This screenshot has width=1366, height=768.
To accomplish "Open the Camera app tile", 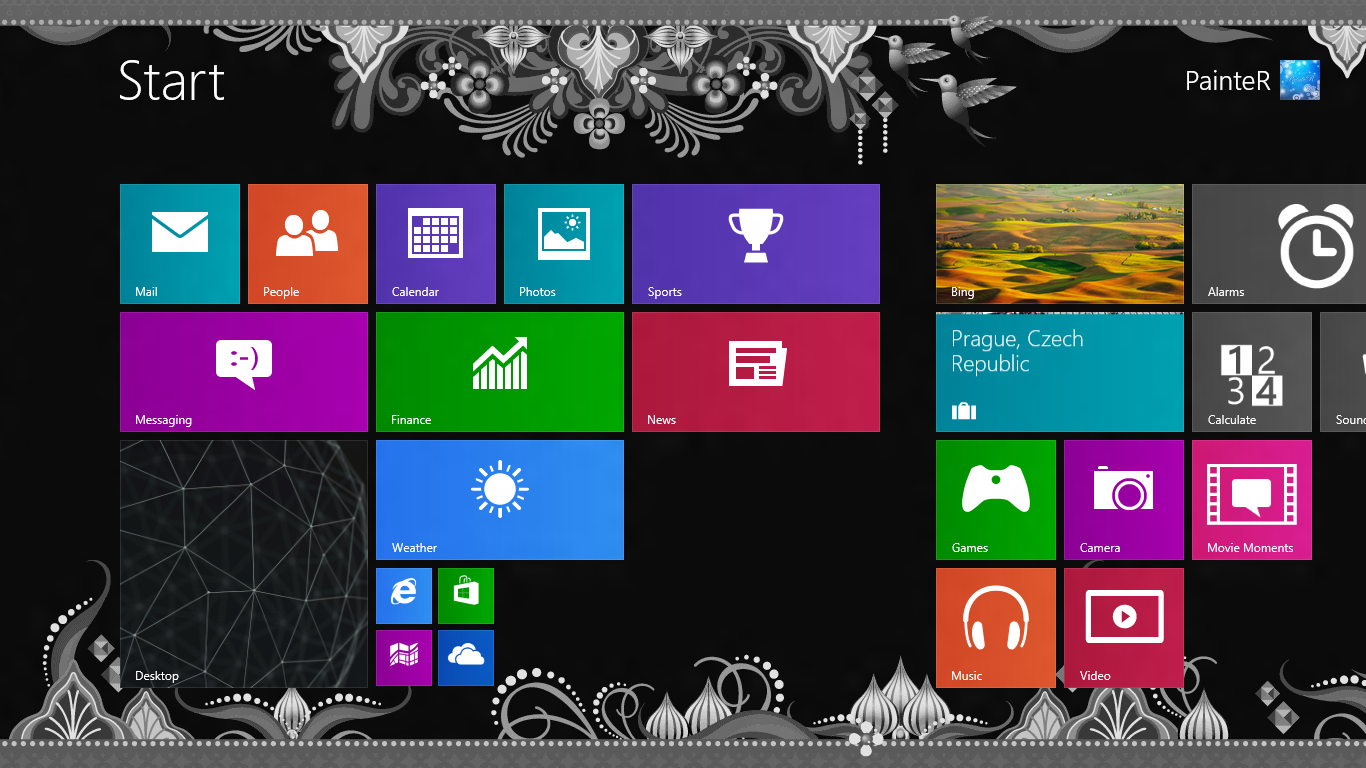I will point(1124,499).
